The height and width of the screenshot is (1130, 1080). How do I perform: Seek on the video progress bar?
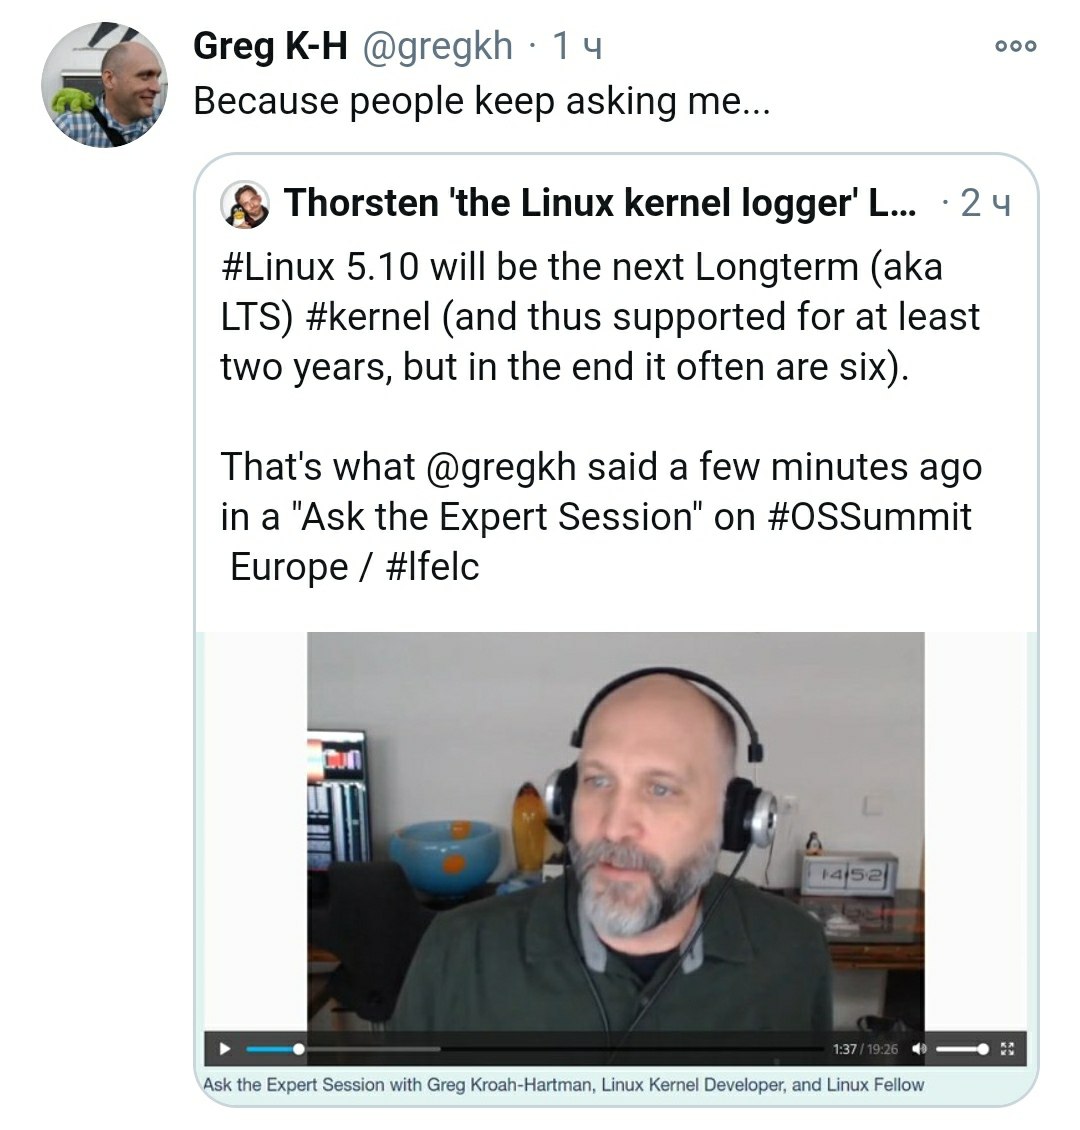[x=533, y=1049]
